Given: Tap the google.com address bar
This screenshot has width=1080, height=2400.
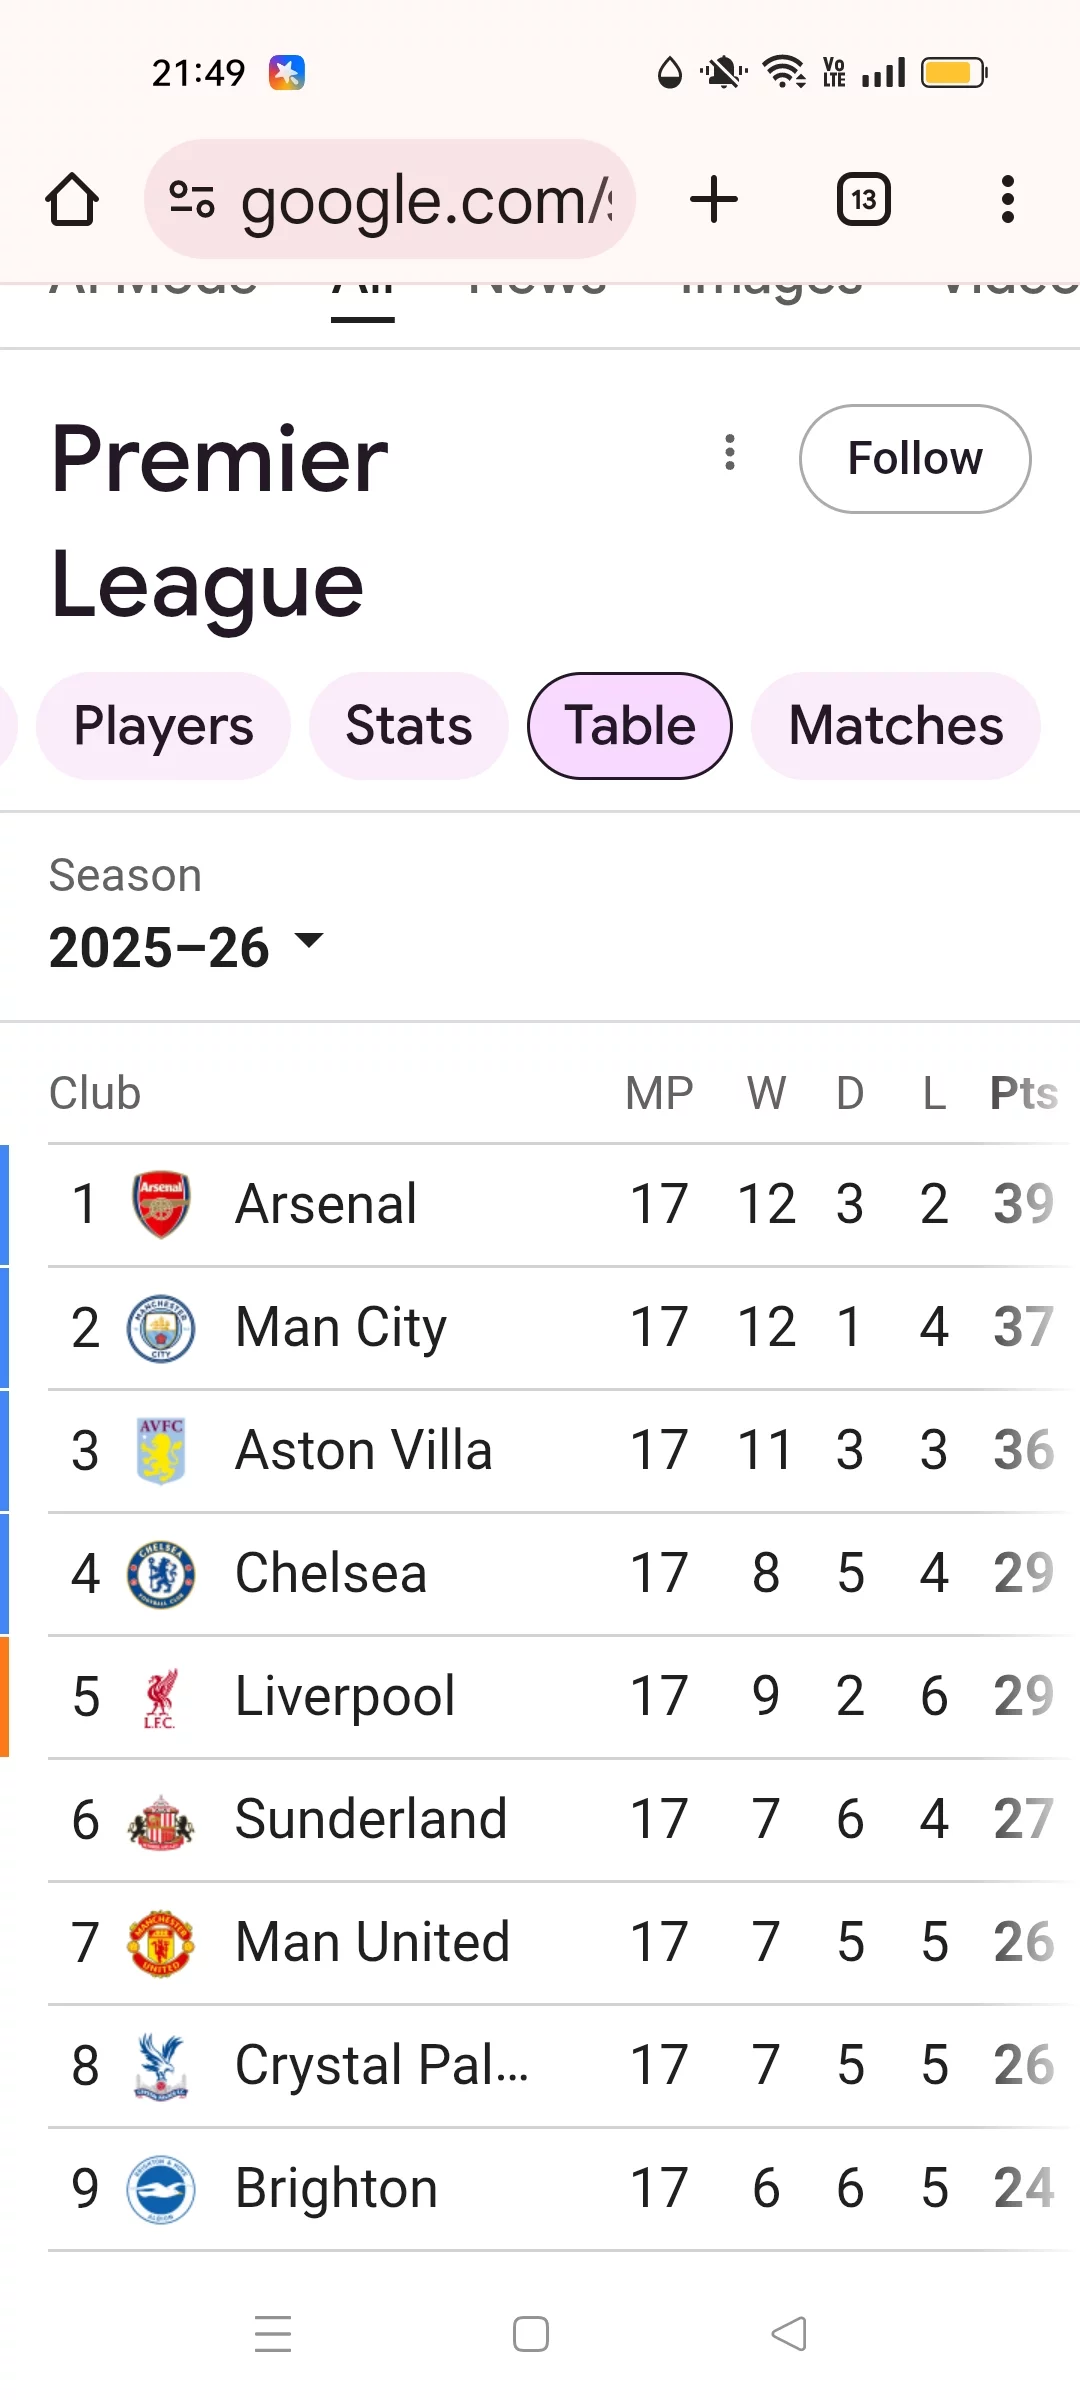Looking at the screenshot, I should point(425,200).
